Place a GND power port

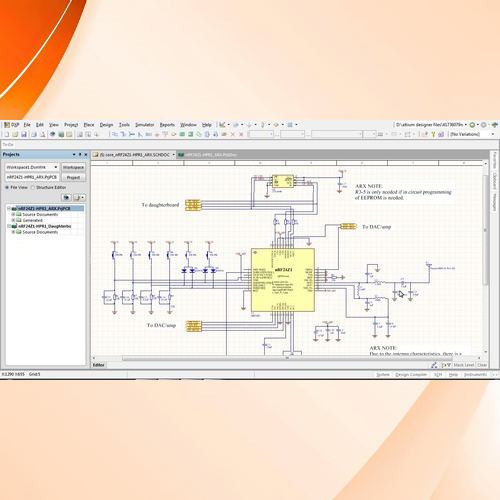157,134
